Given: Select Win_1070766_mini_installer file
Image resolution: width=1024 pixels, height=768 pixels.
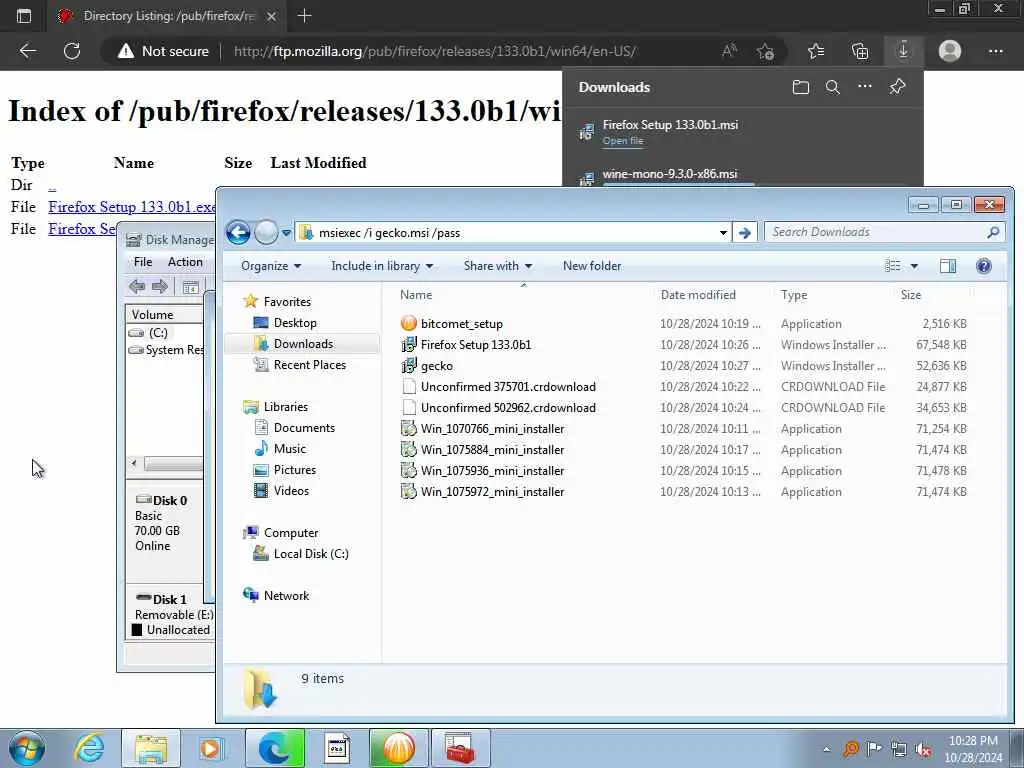Looking at the screenshot, I should 492,429.
